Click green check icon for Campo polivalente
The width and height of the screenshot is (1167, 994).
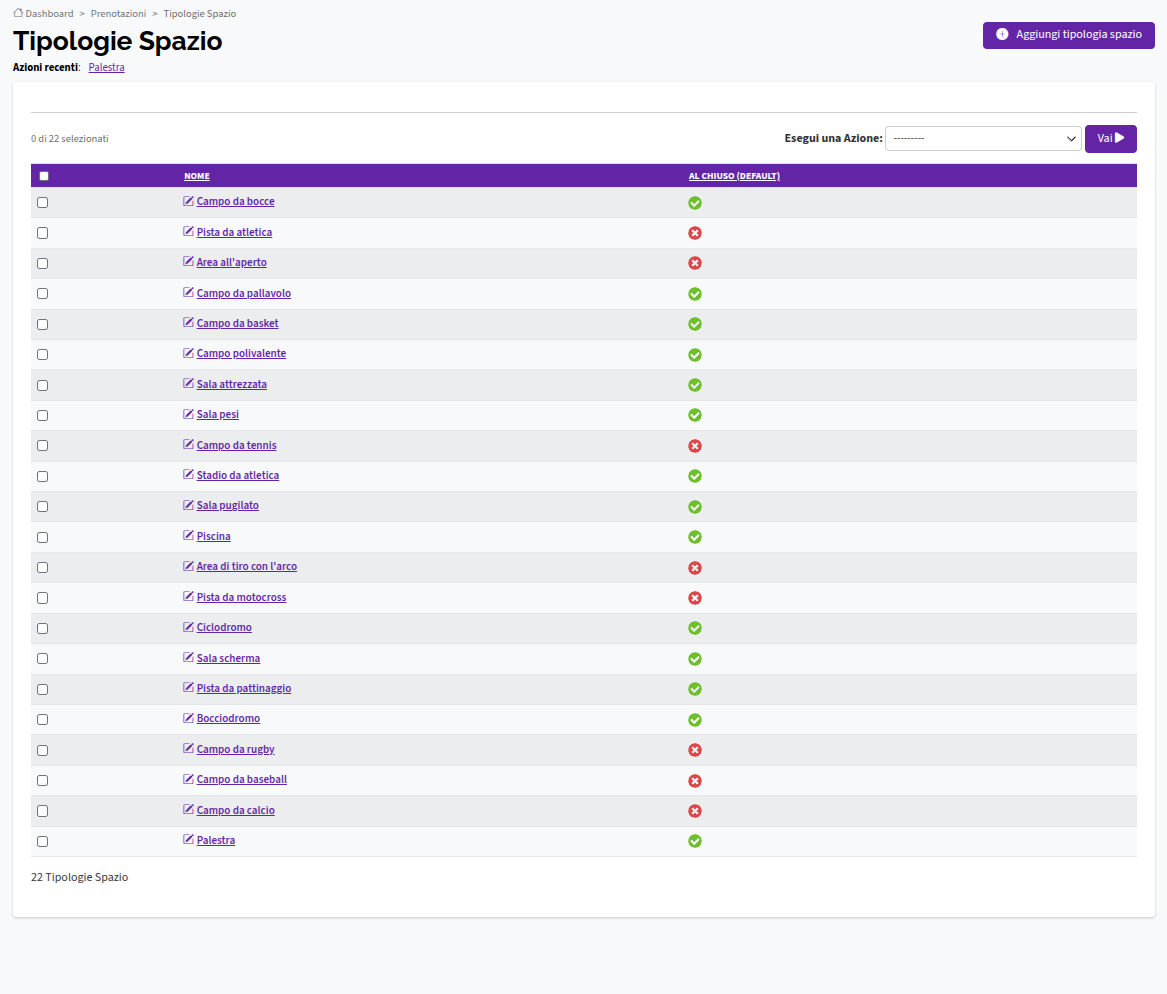point(694,355)
